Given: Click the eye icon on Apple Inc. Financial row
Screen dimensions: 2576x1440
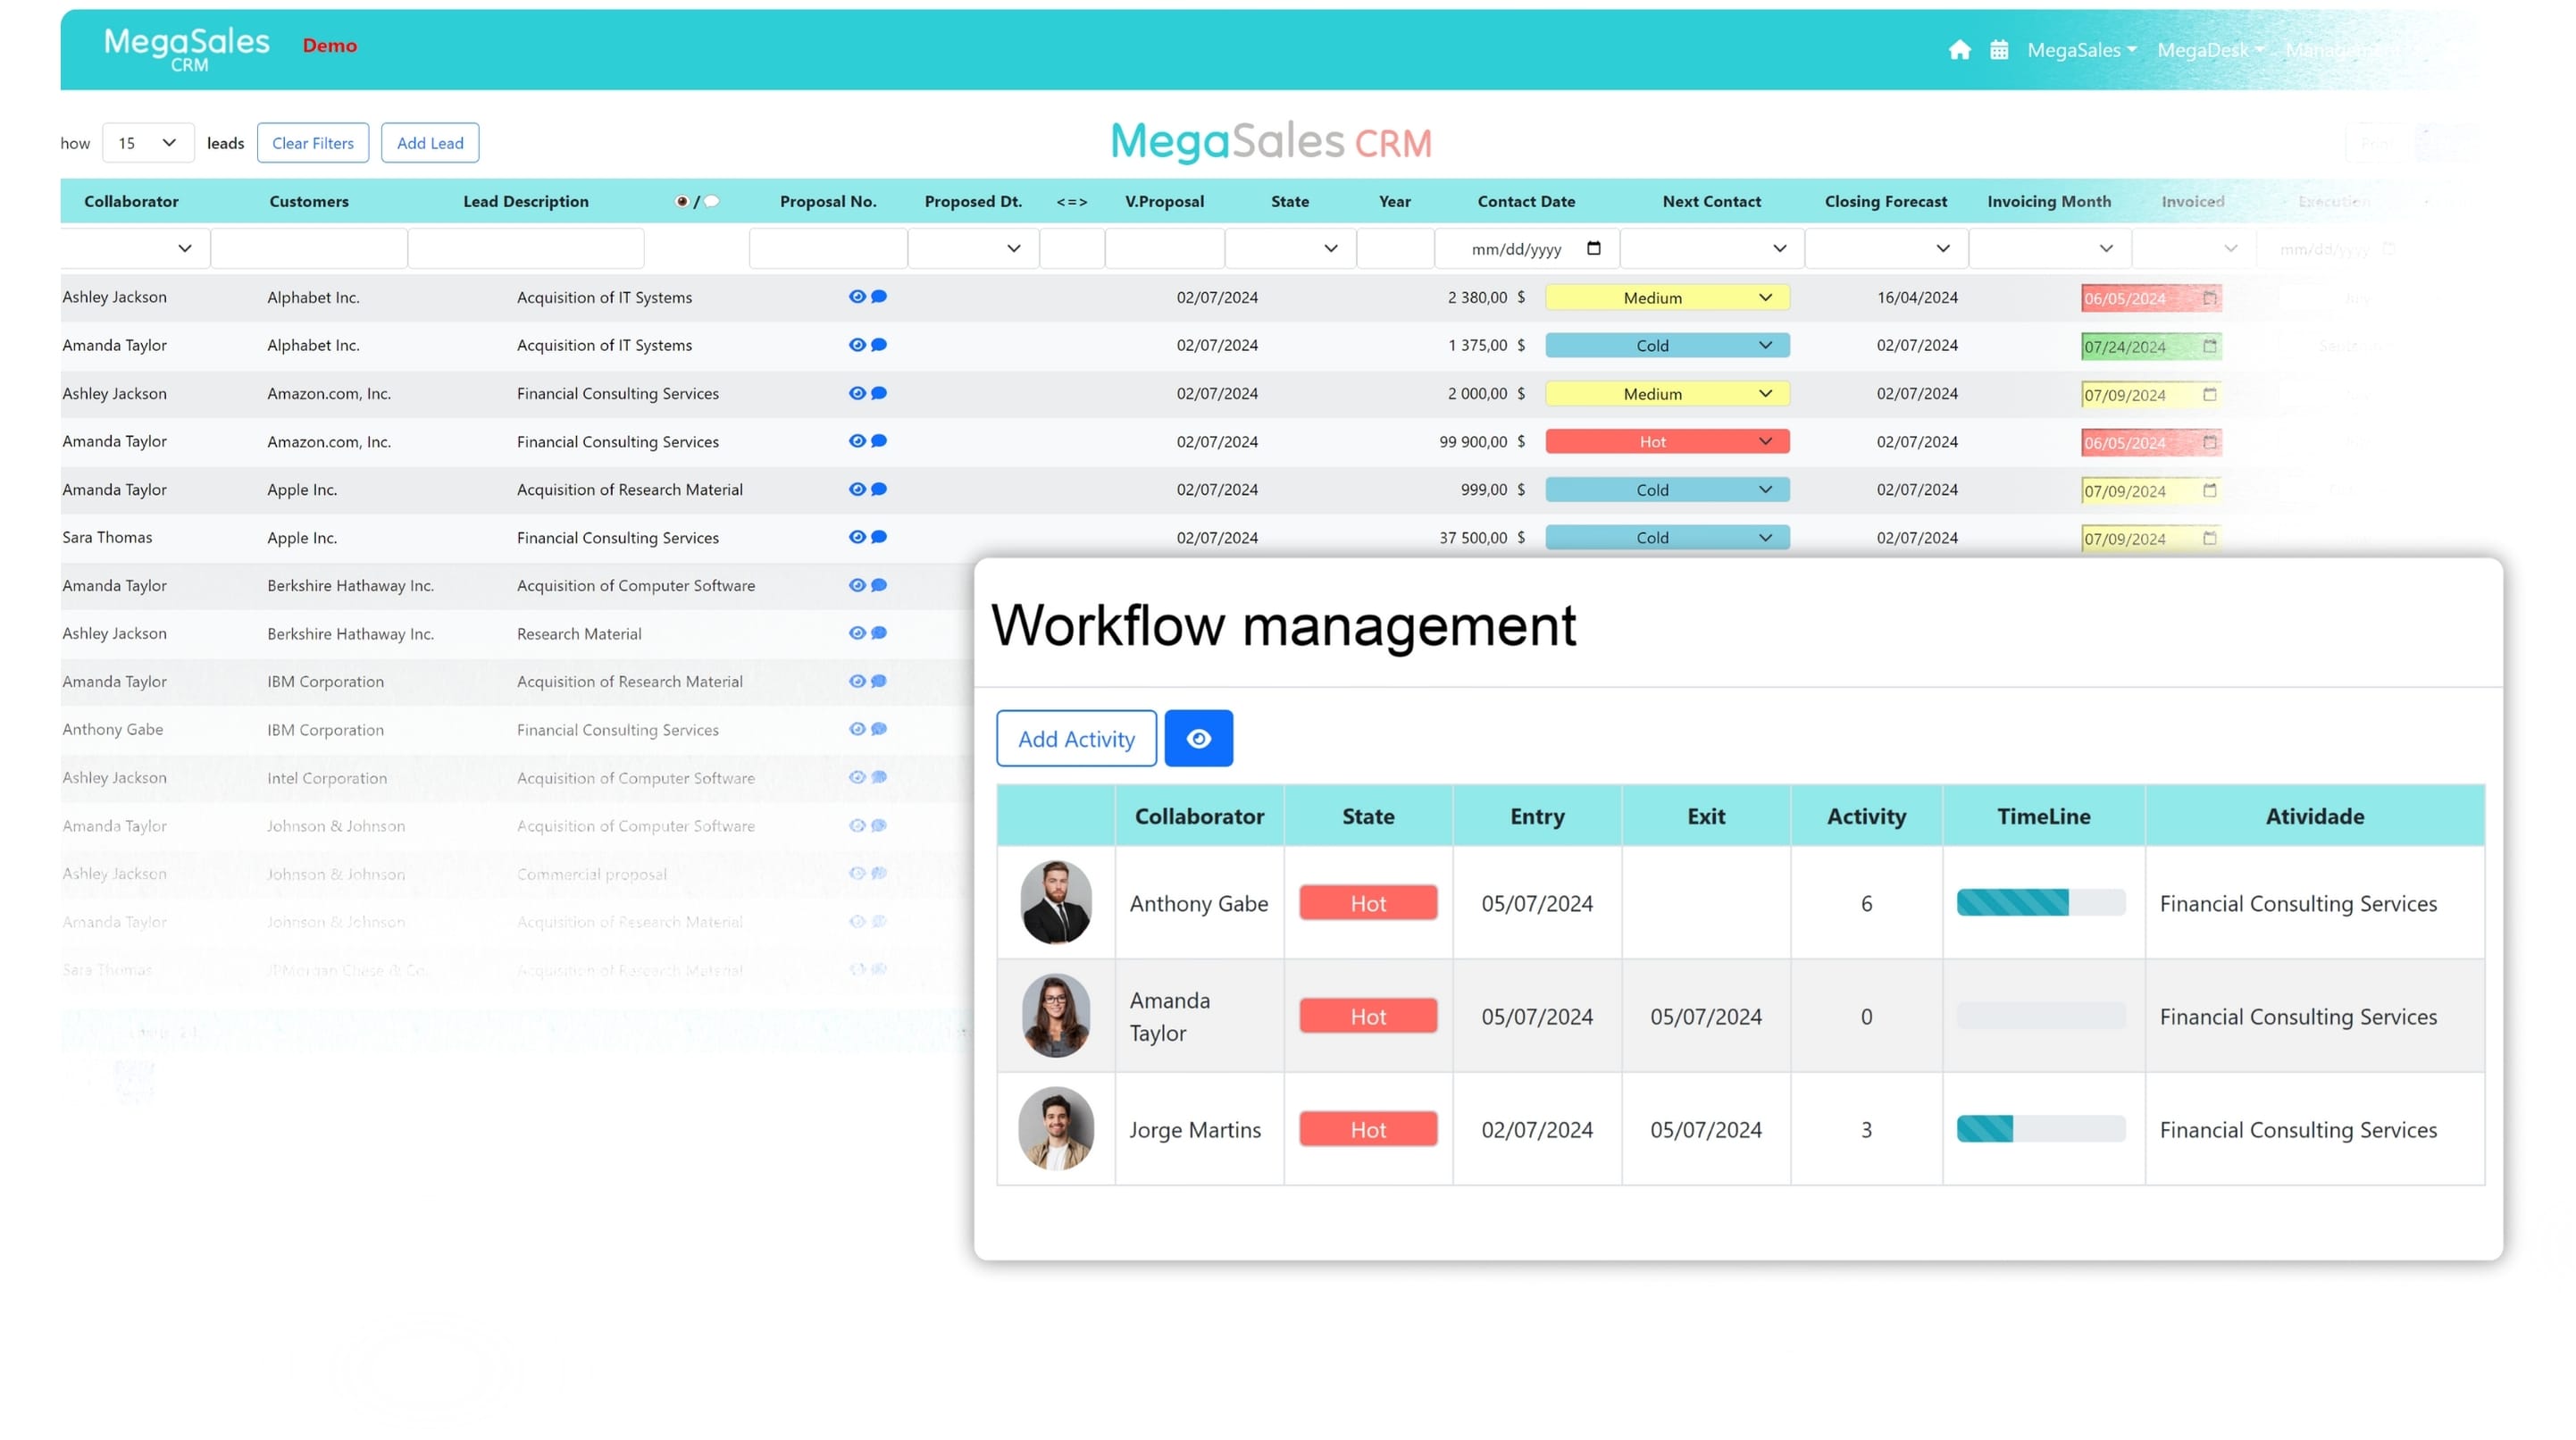Looking at the screenshot, I should pyautogui.click(x=858, y=536).
